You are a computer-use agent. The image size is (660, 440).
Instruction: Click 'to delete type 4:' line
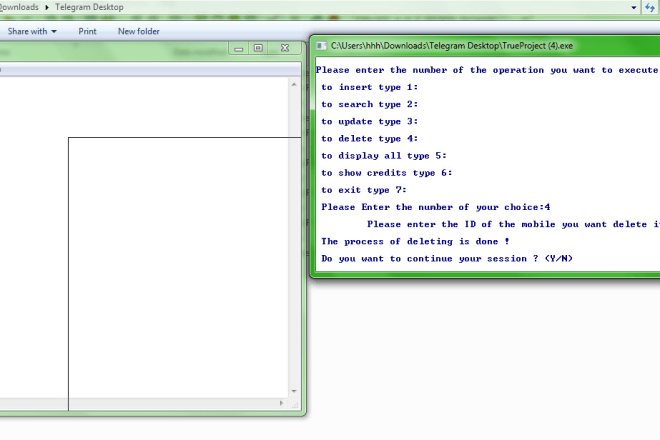[x=370, y=139]
